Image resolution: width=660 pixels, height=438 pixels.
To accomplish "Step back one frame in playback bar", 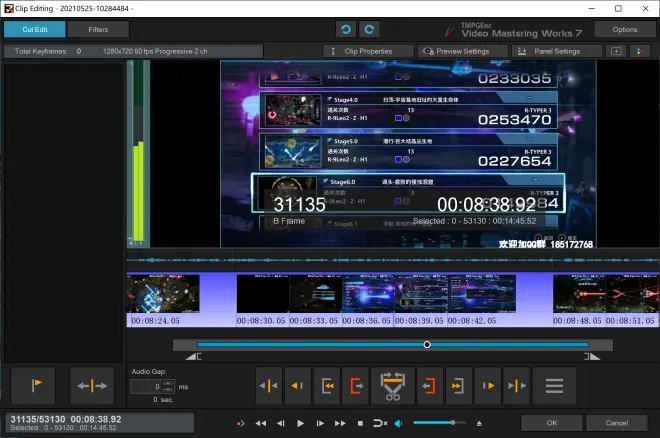I will pyautogui.click(x=281, y=423).
